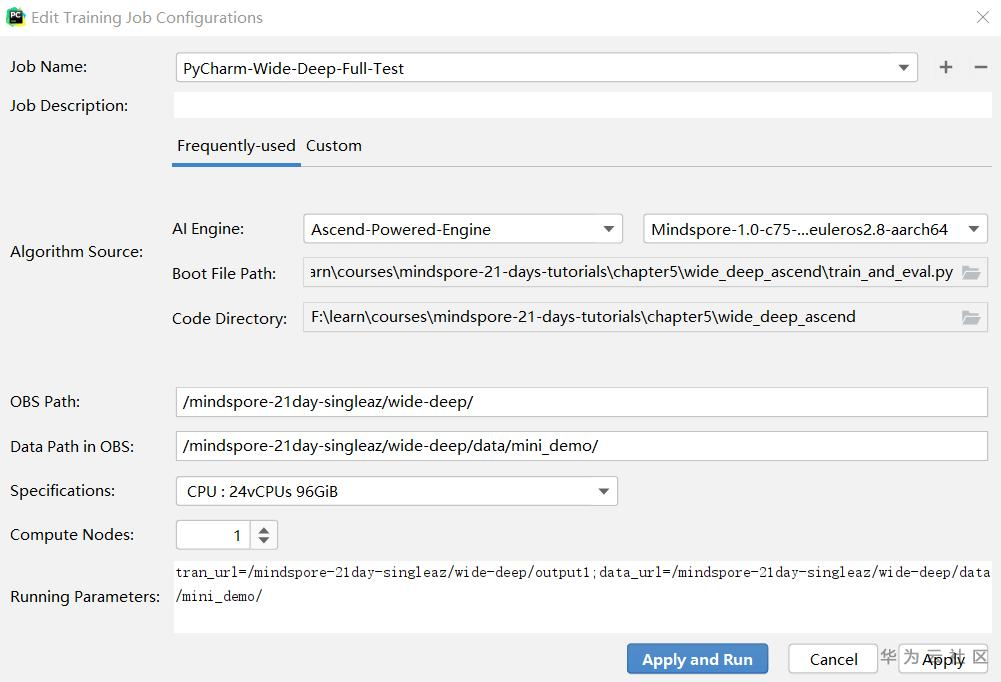Click the Apply button
This screenshot has height=682, width=1001.
pyautogui.click(x=943, y=659)
